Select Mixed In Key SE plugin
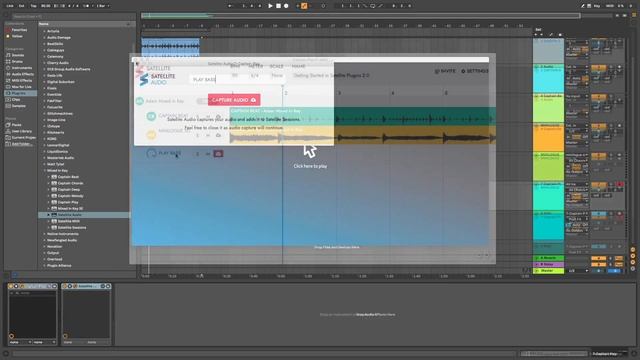The height and width of the screenshot is (360, 640). (x=70, y=209)
